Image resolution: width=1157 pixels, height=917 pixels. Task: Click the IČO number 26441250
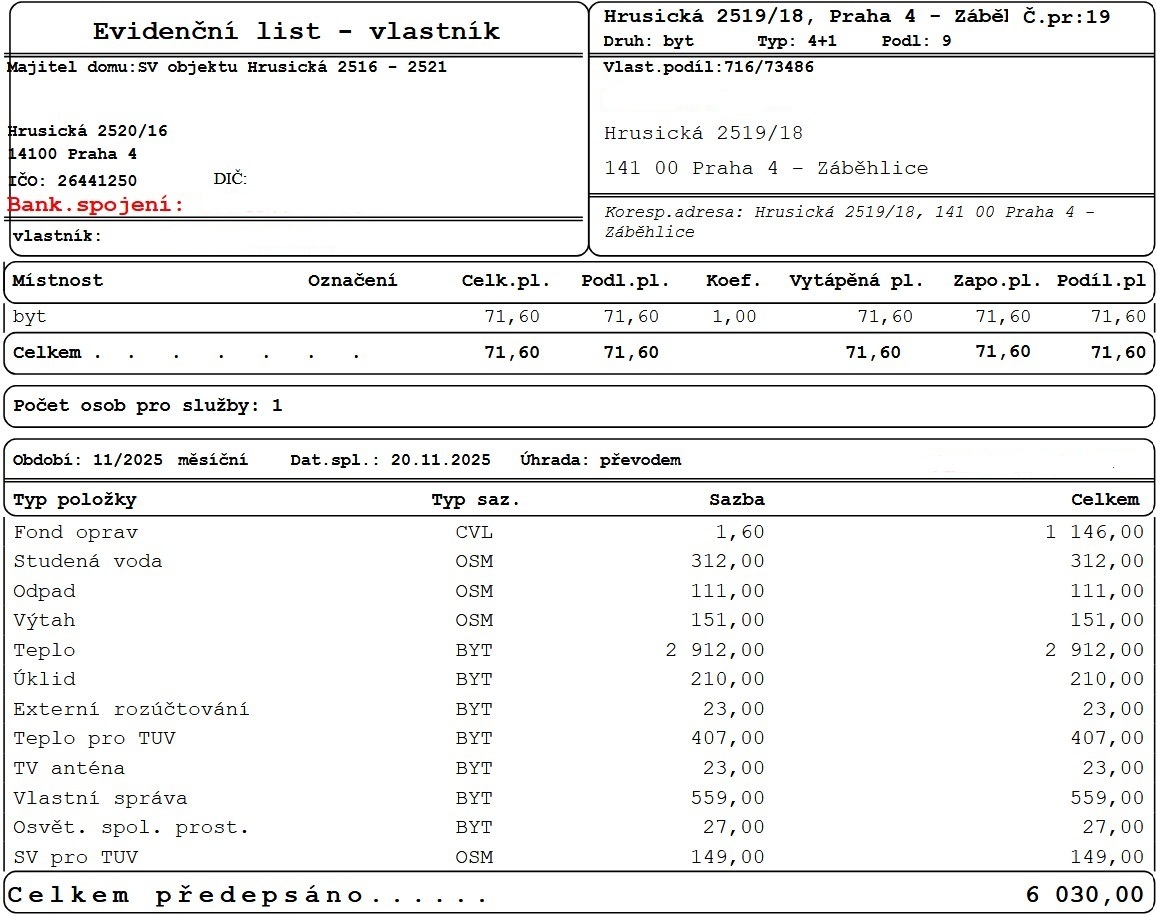[97, 181]
